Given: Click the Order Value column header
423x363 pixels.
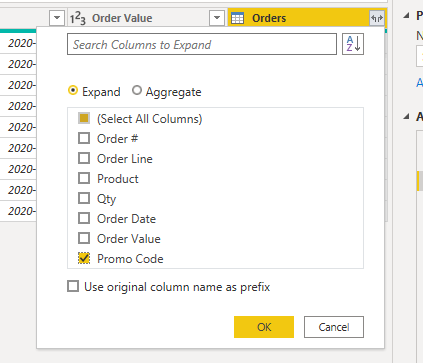Looking at the screenshot, I should (x=147, y=18).
